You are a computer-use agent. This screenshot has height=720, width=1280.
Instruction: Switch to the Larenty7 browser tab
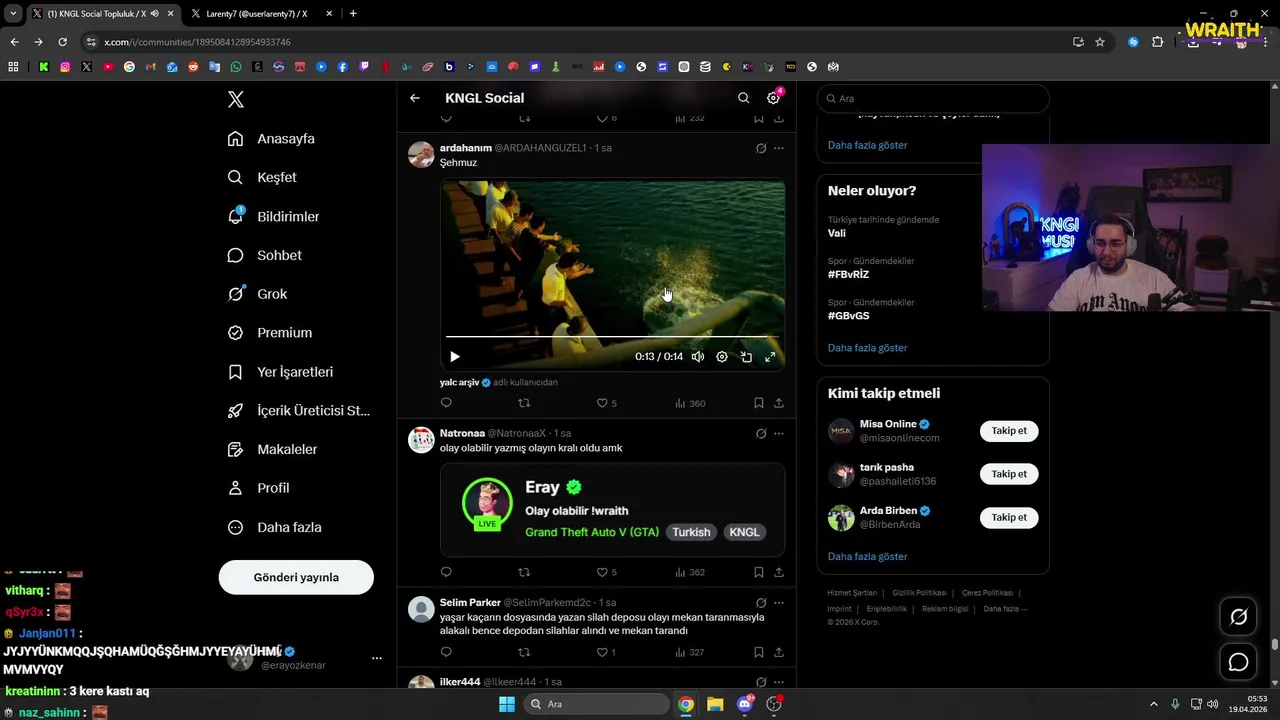(x=256, y=14)
